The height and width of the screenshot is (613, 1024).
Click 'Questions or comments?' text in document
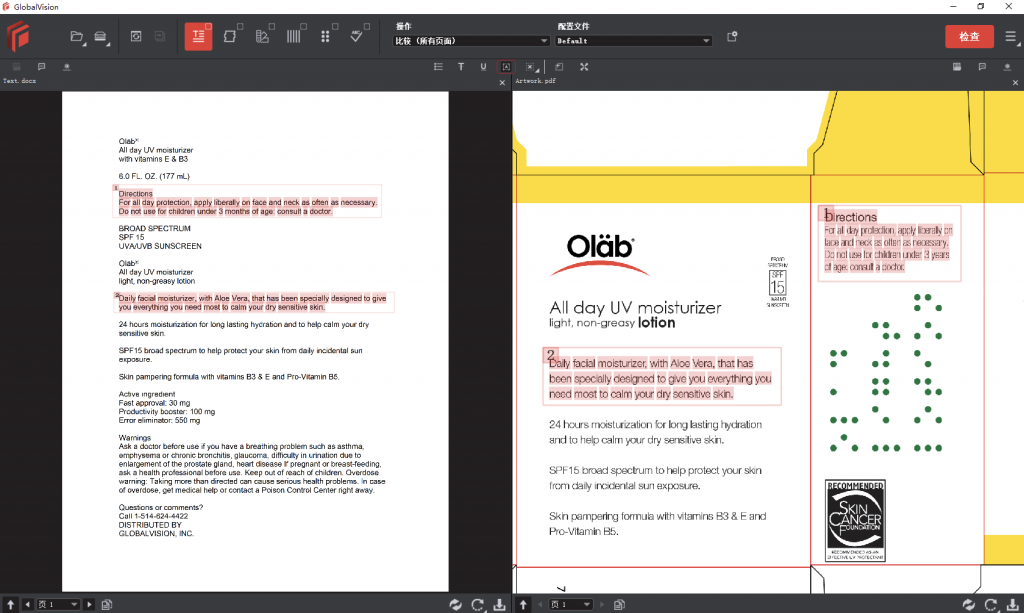pyautogui.click(x=161, y=507)
